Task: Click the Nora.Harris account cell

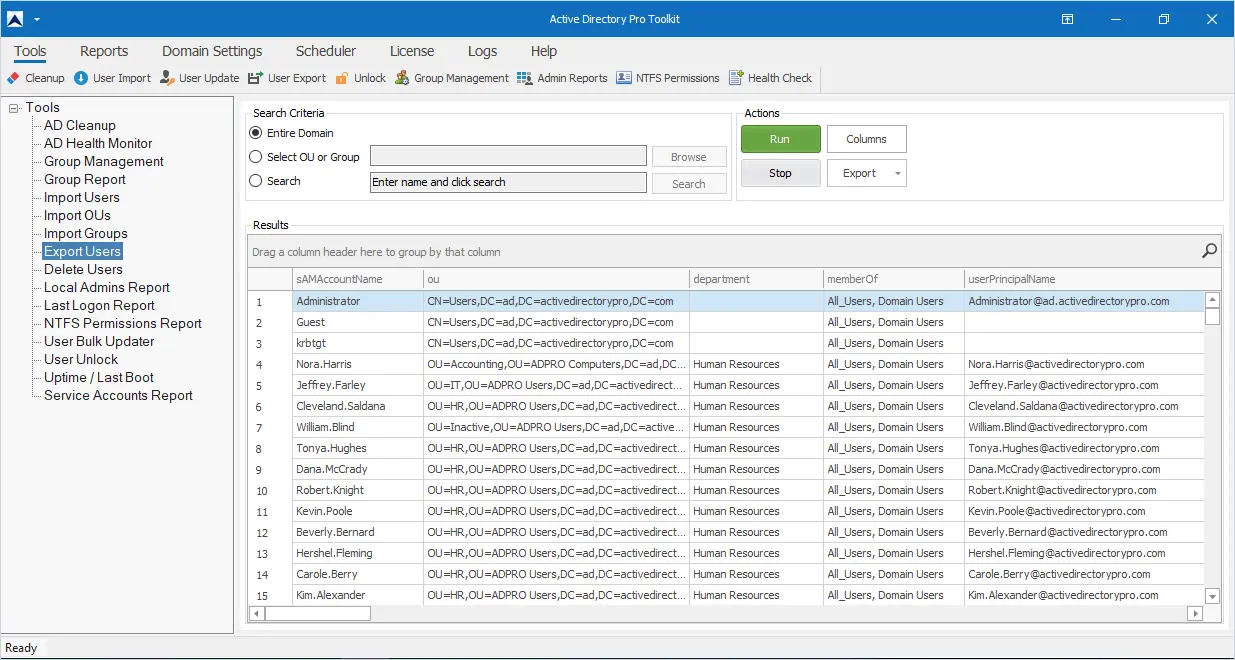Action: tap(357, 364)
